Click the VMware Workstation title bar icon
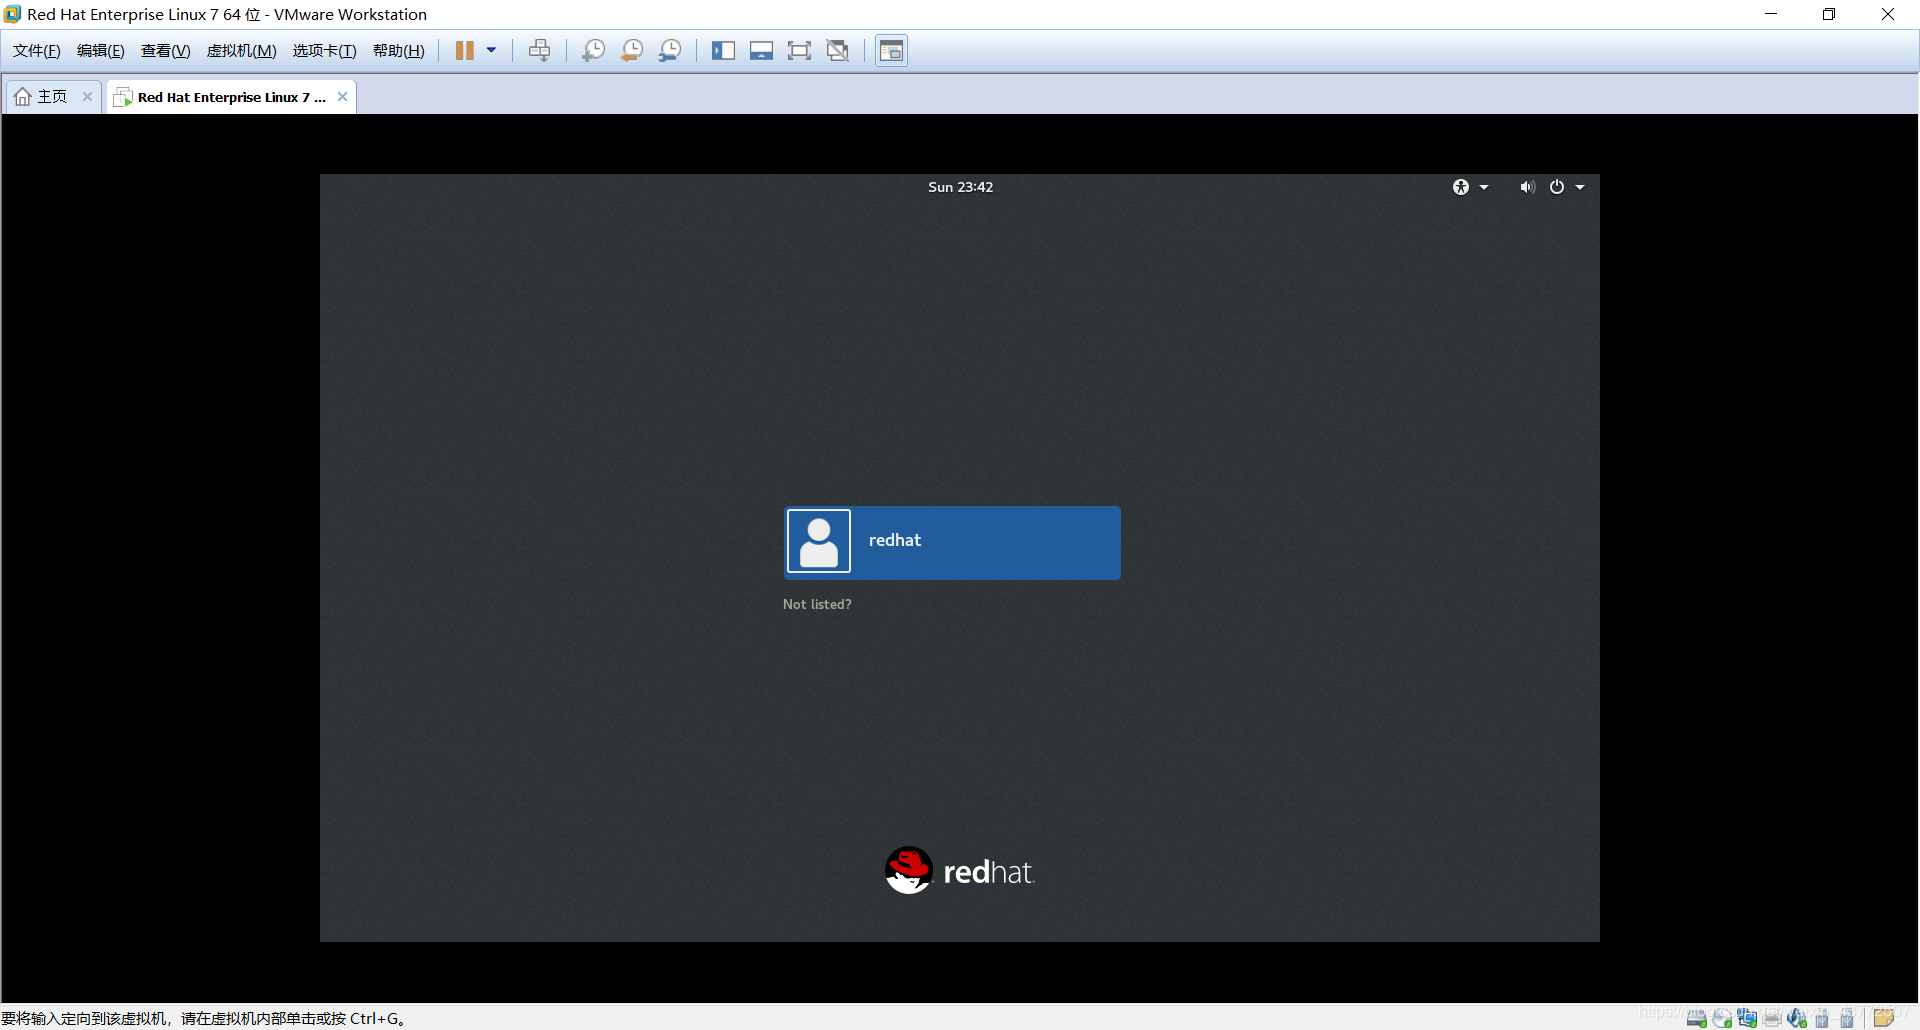This screenshot has width=1920, height=1030. (x=12, y=14)
